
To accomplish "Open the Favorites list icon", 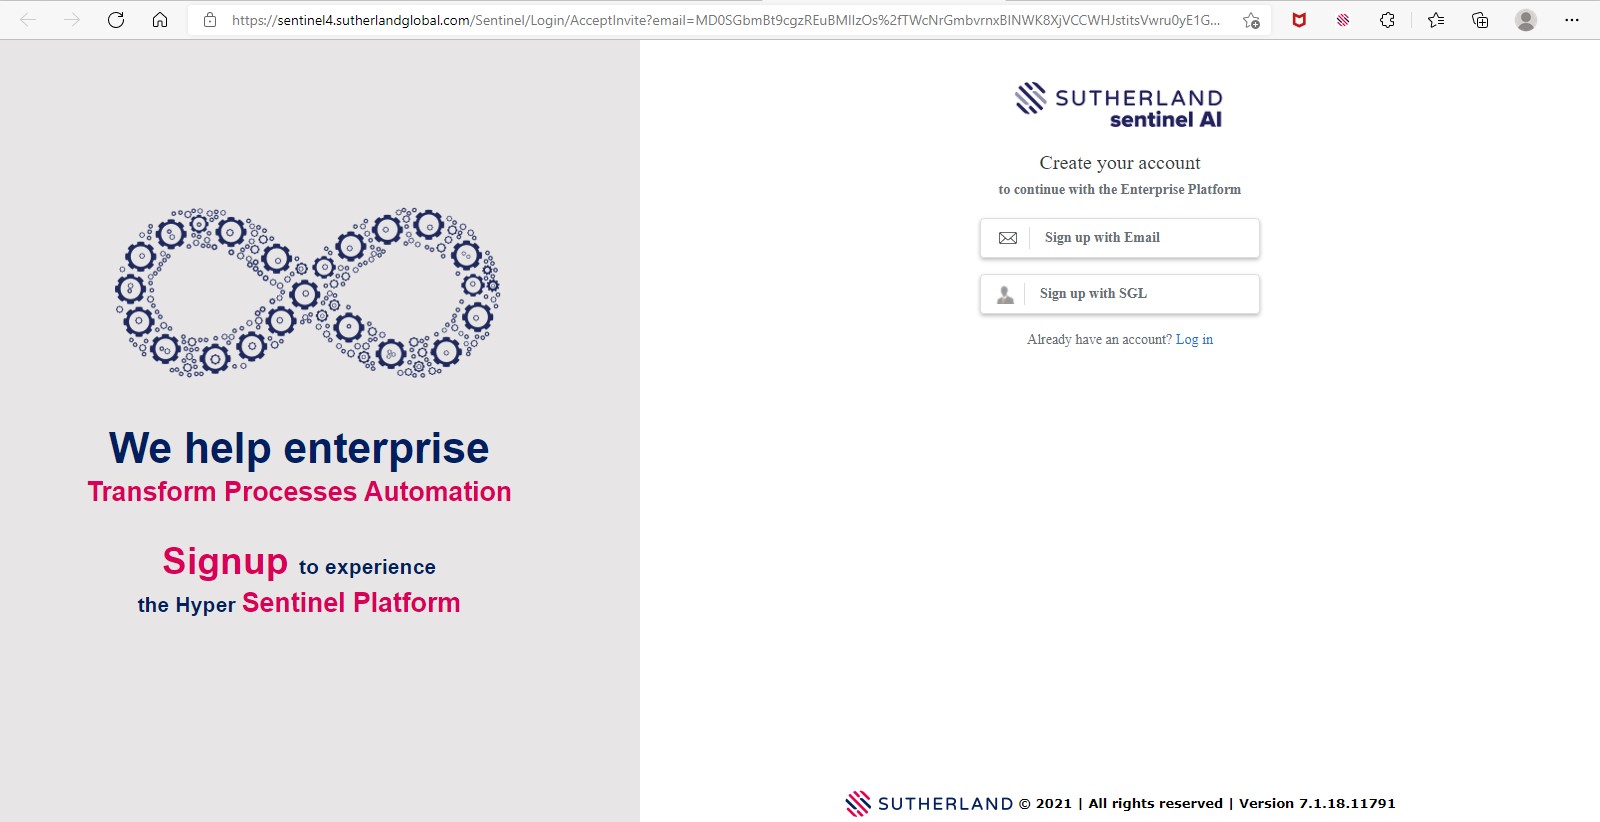I will [1436, 20].
